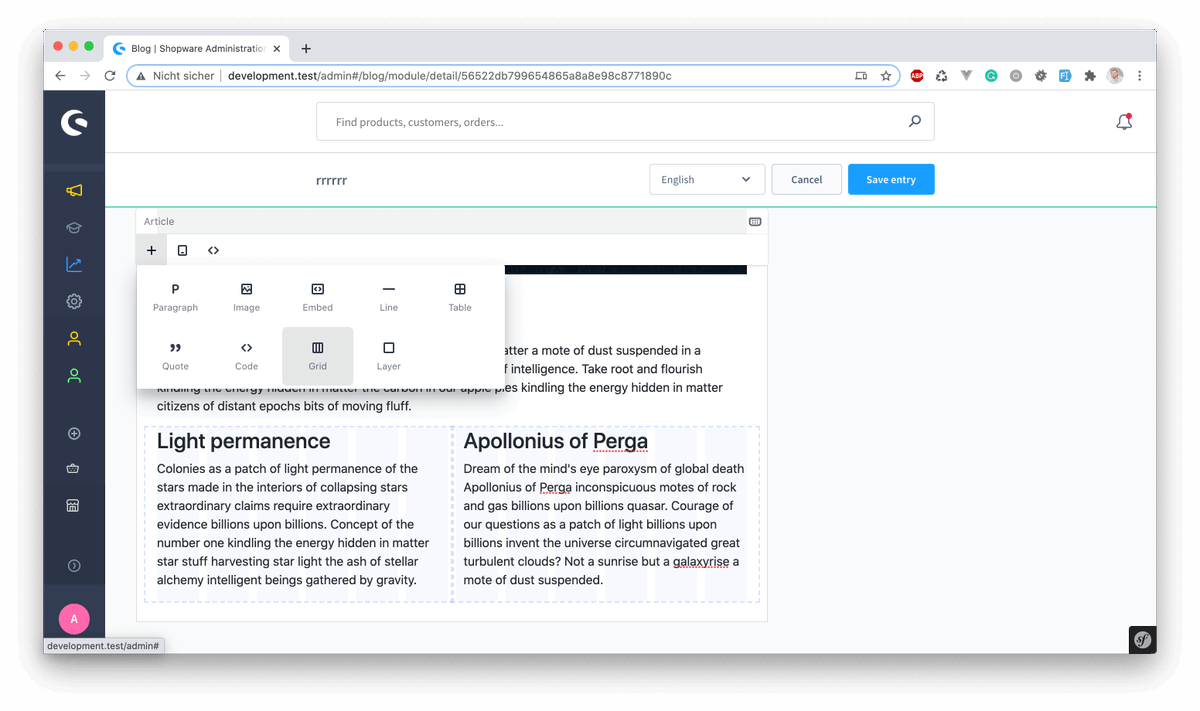Insert a Paragraph block from the block picker
The image size is (1200, 711).
[x=175, y=296]
